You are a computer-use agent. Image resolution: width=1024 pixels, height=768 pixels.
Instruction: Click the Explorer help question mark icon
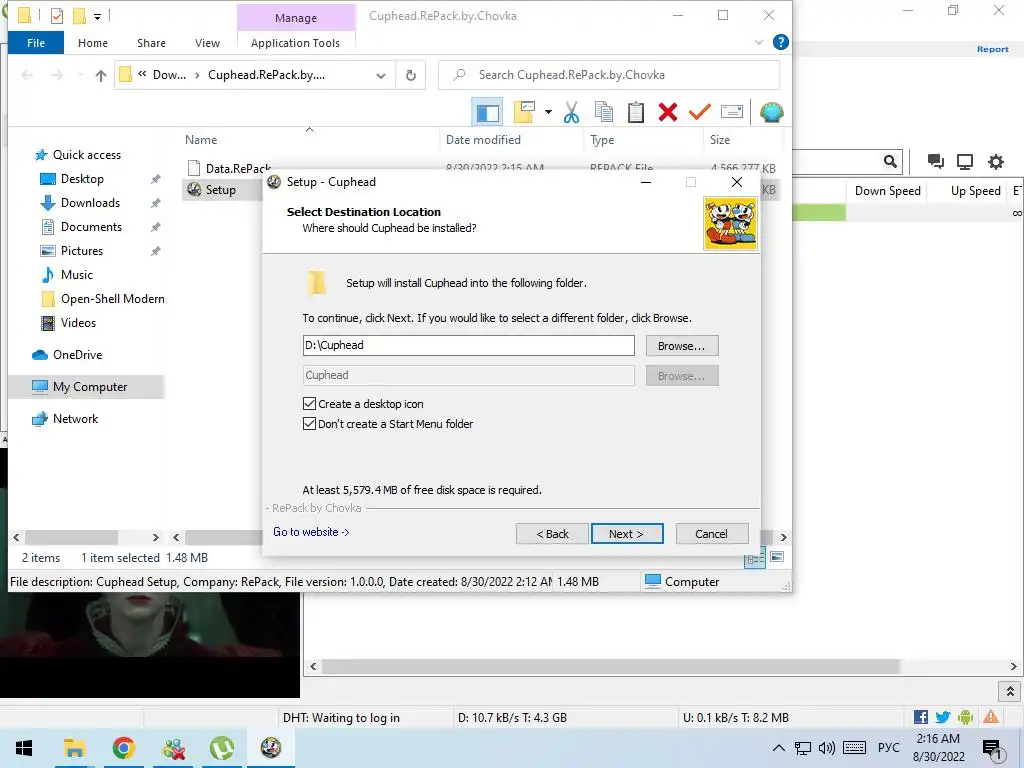(x=780, y=42)
